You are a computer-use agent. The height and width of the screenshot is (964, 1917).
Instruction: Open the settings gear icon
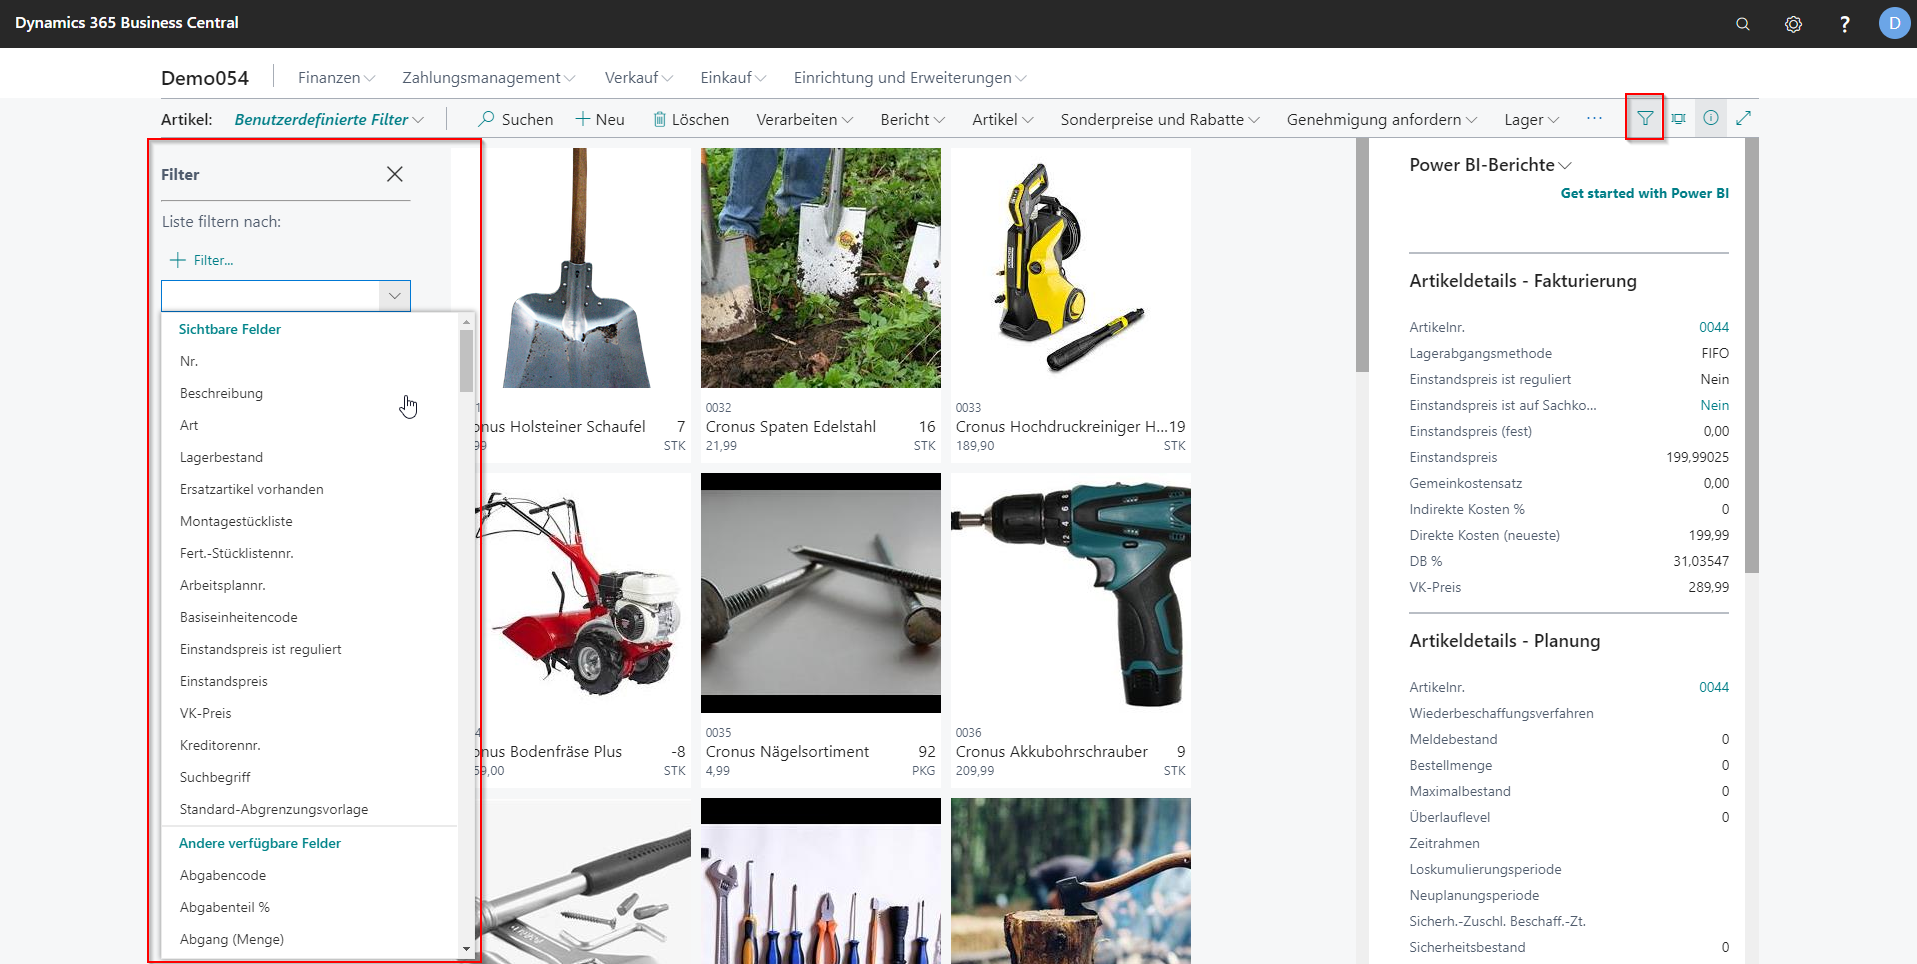click(1794, 24)
